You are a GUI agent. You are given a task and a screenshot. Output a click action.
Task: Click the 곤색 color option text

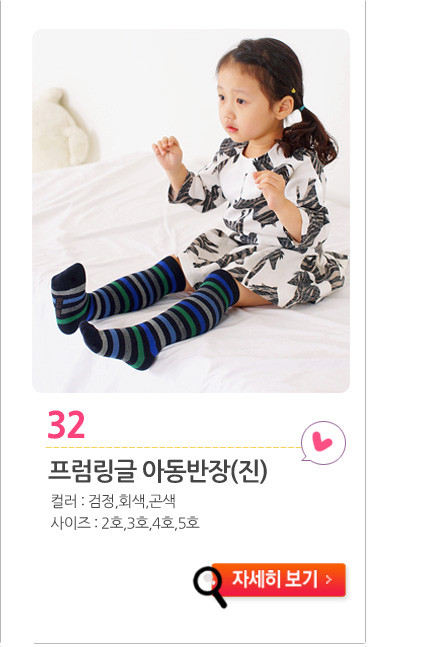162,502
